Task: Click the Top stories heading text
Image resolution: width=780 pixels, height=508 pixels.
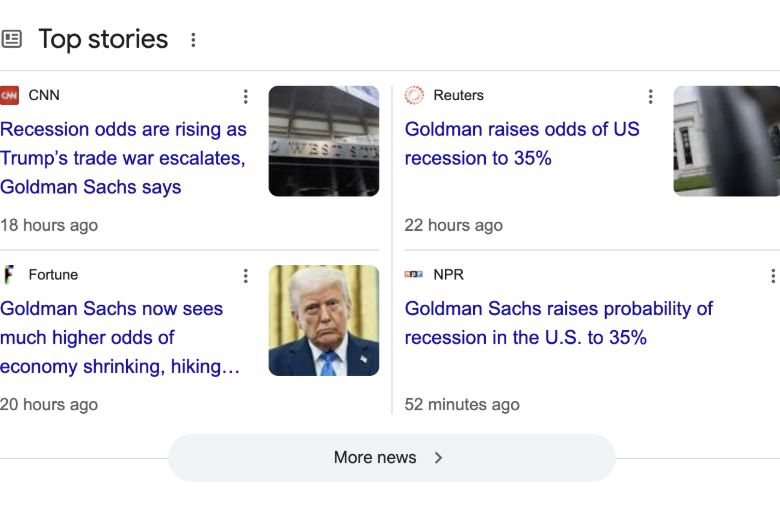Action: pos(103,39)
